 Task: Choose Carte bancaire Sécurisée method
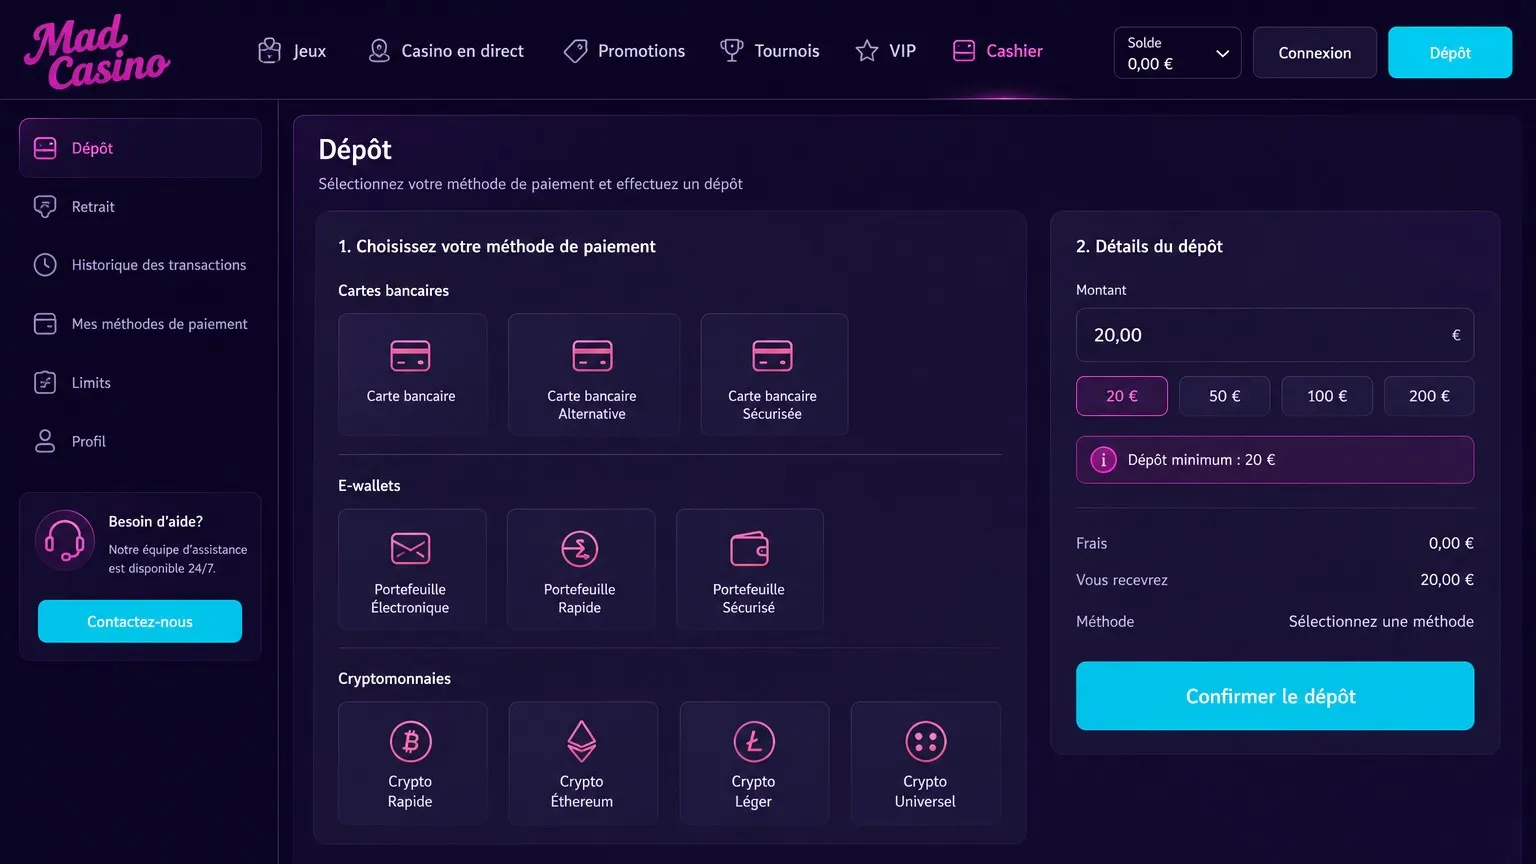click(x=774, y=374)
